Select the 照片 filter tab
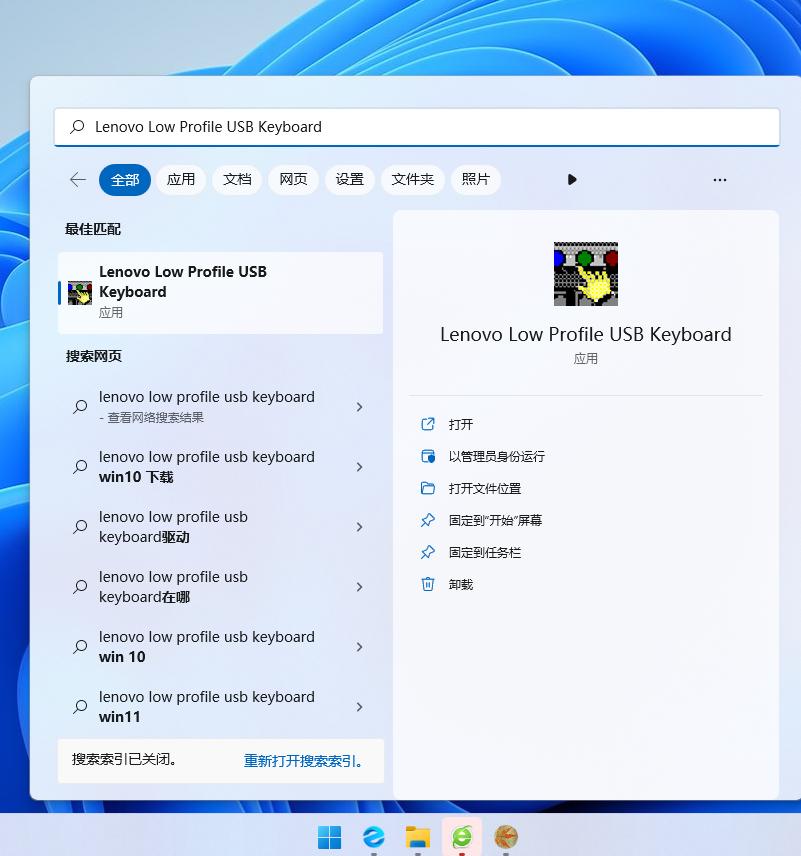Image resolution: width=801 pixels, height=856 pixels. 476,180
